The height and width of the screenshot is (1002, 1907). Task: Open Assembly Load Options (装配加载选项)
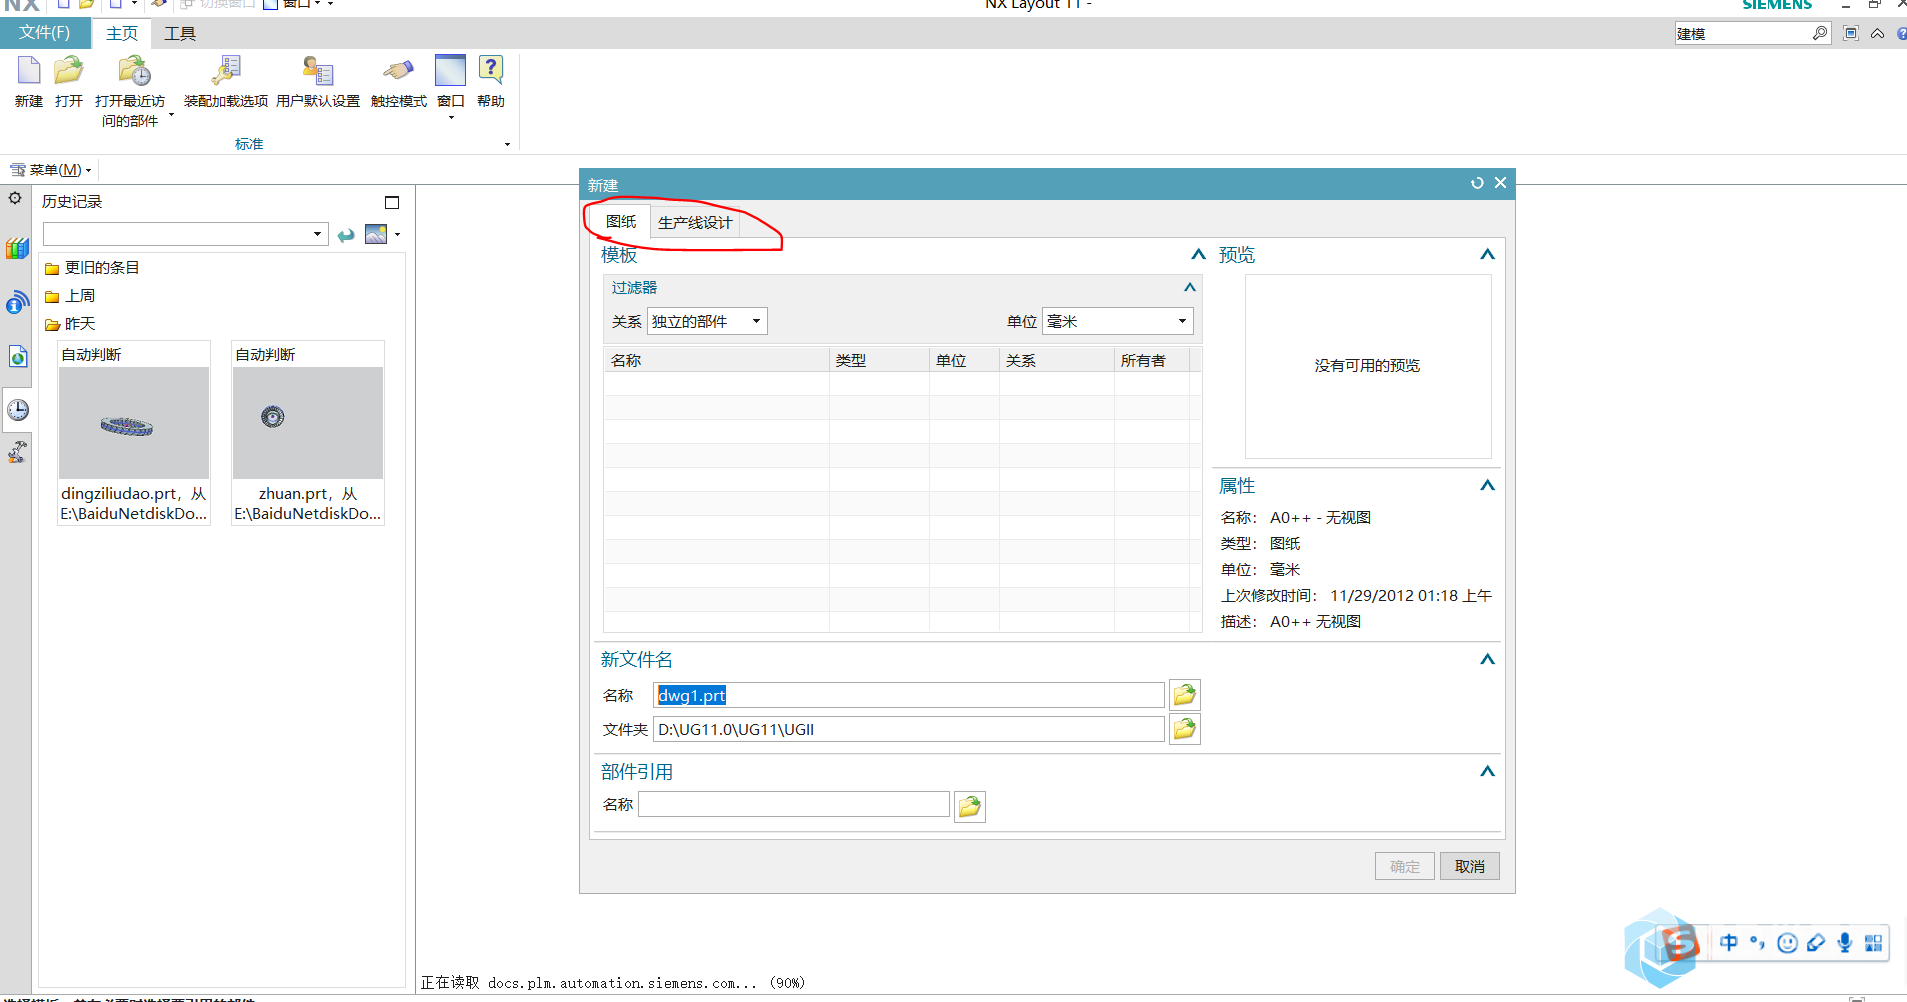tap(226, 71)
